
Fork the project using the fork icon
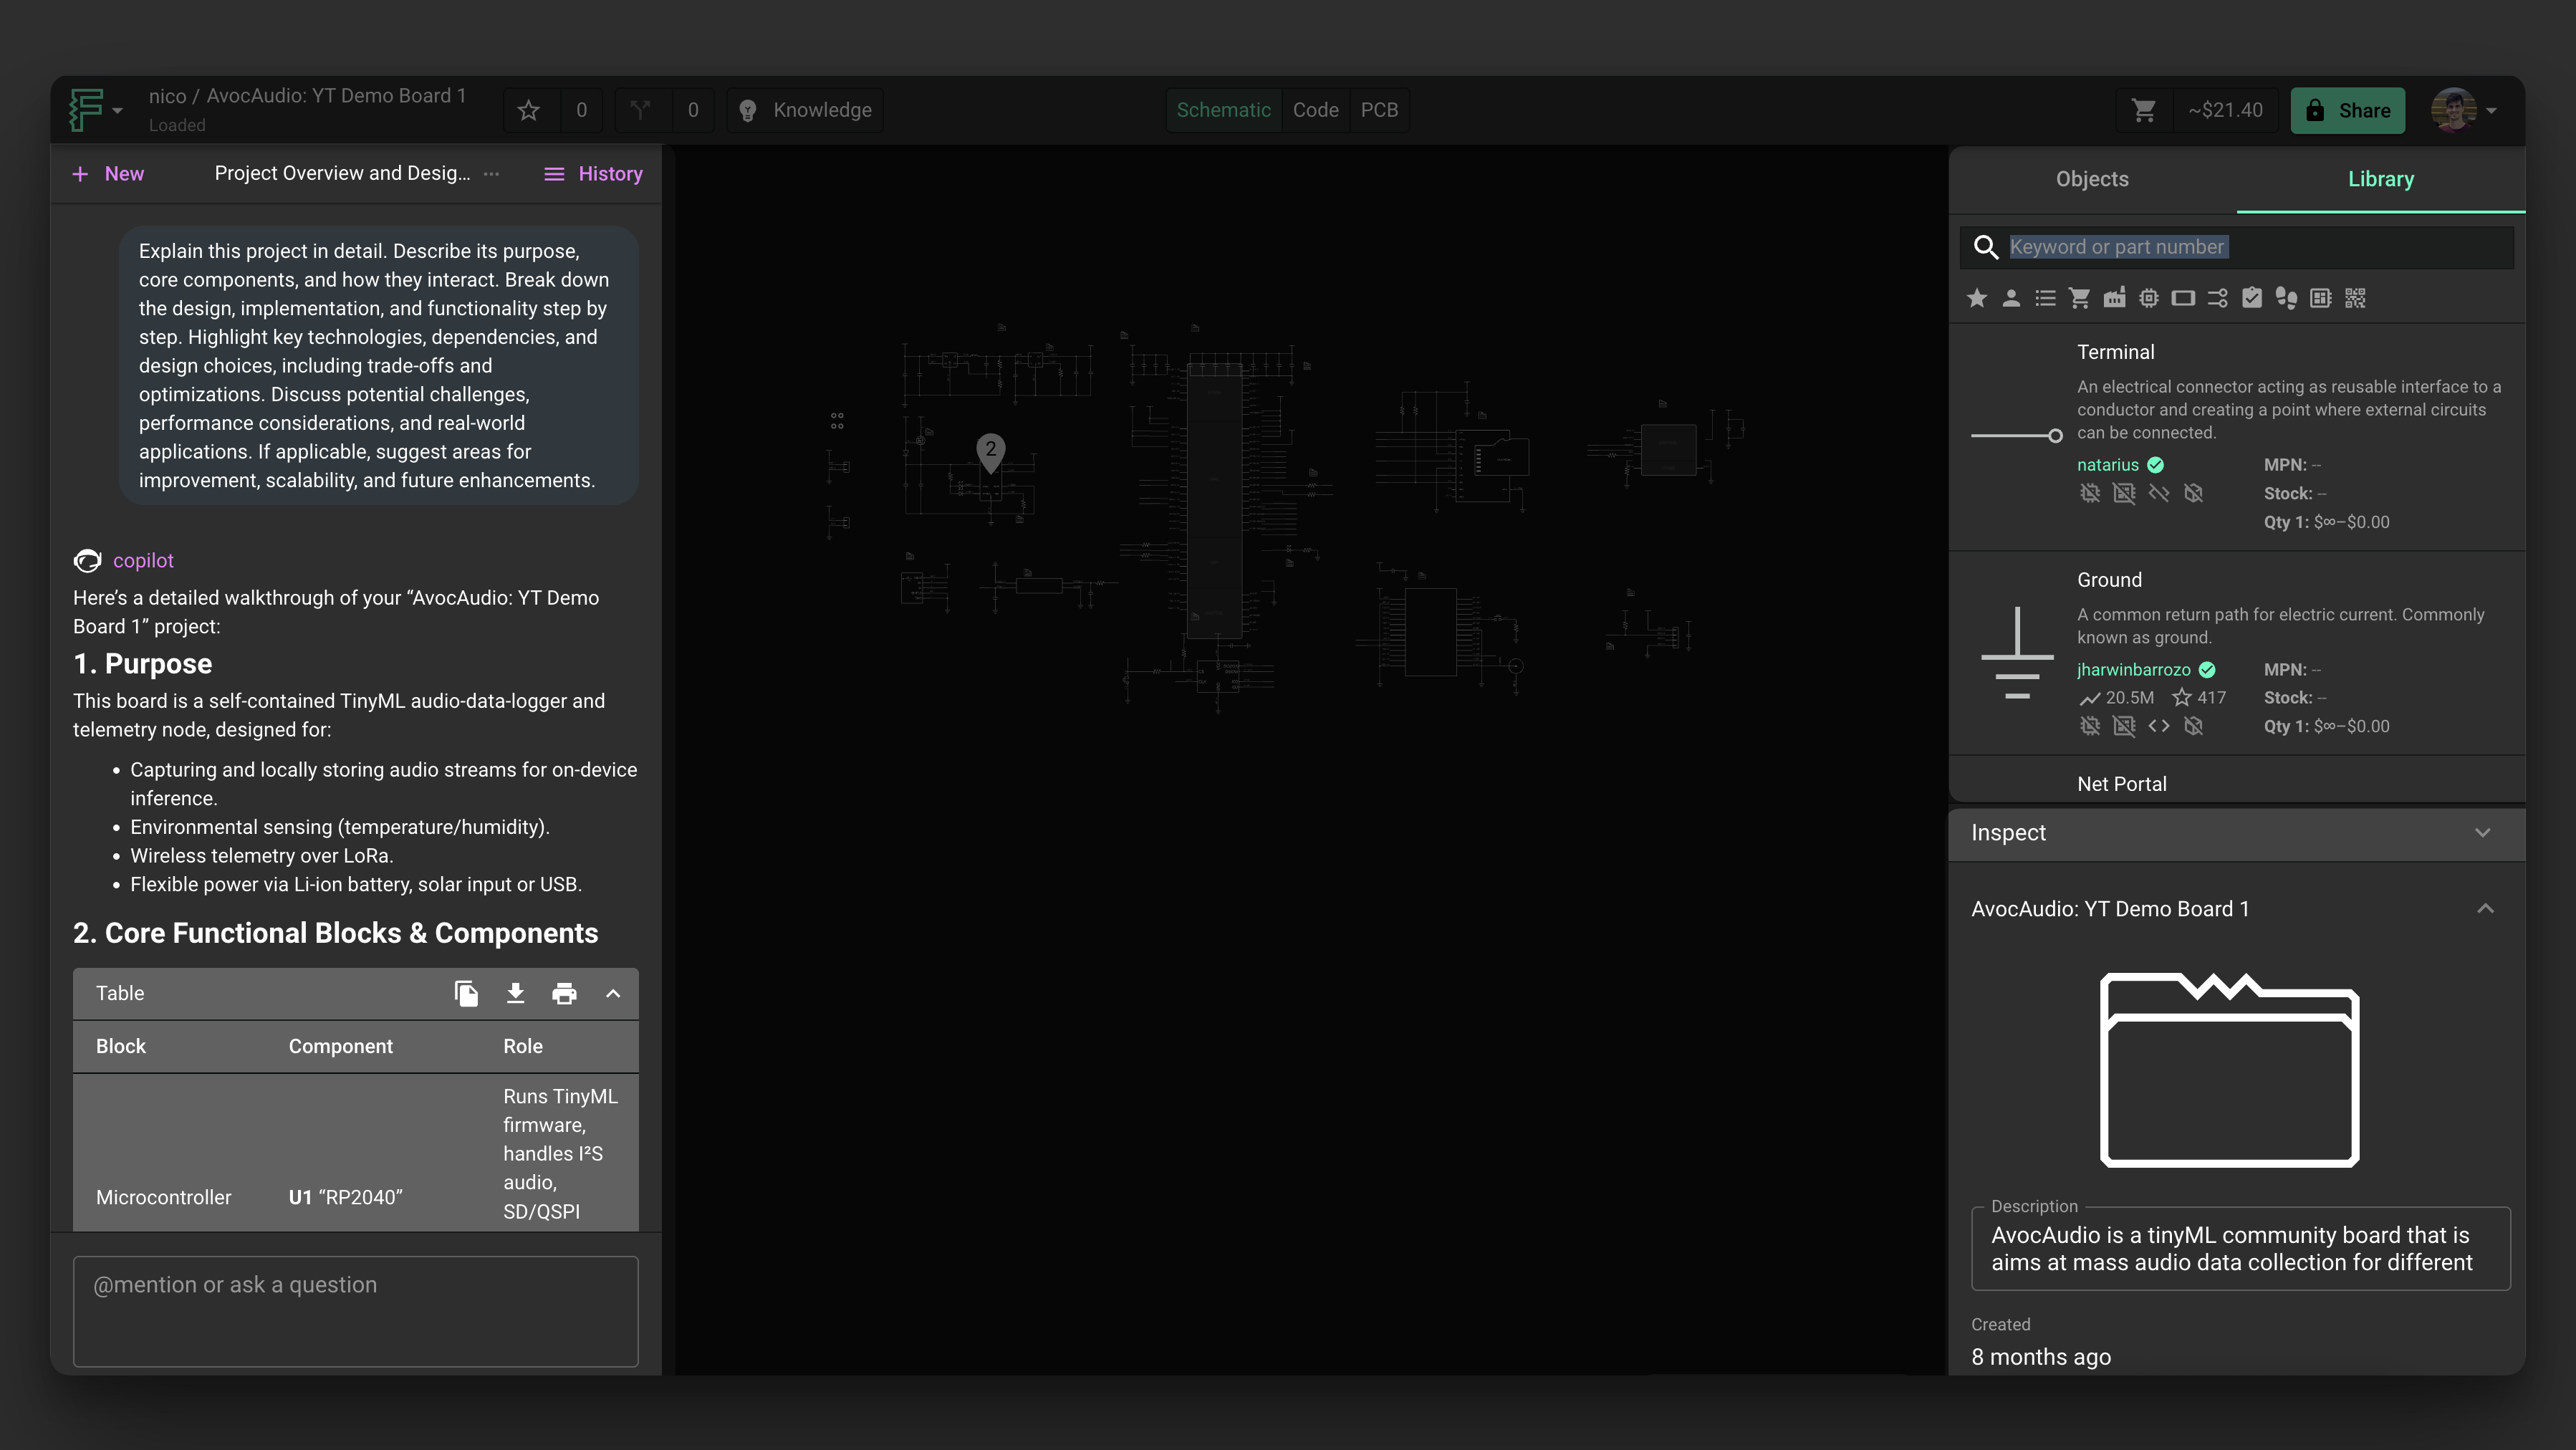[x=641, y=110]
